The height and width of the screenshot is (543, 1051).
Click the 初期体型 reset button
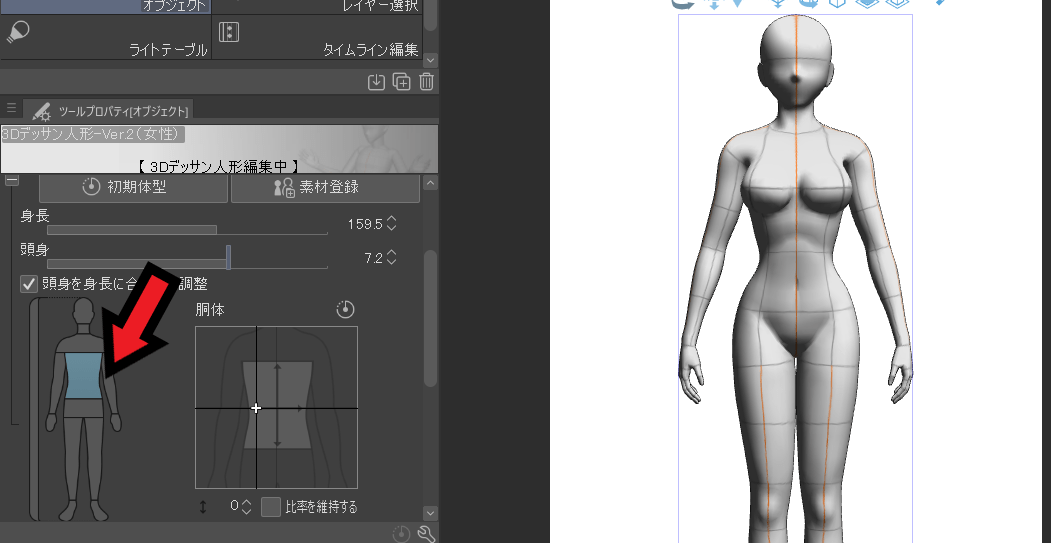pyautogui.click(x=133, y=187)
